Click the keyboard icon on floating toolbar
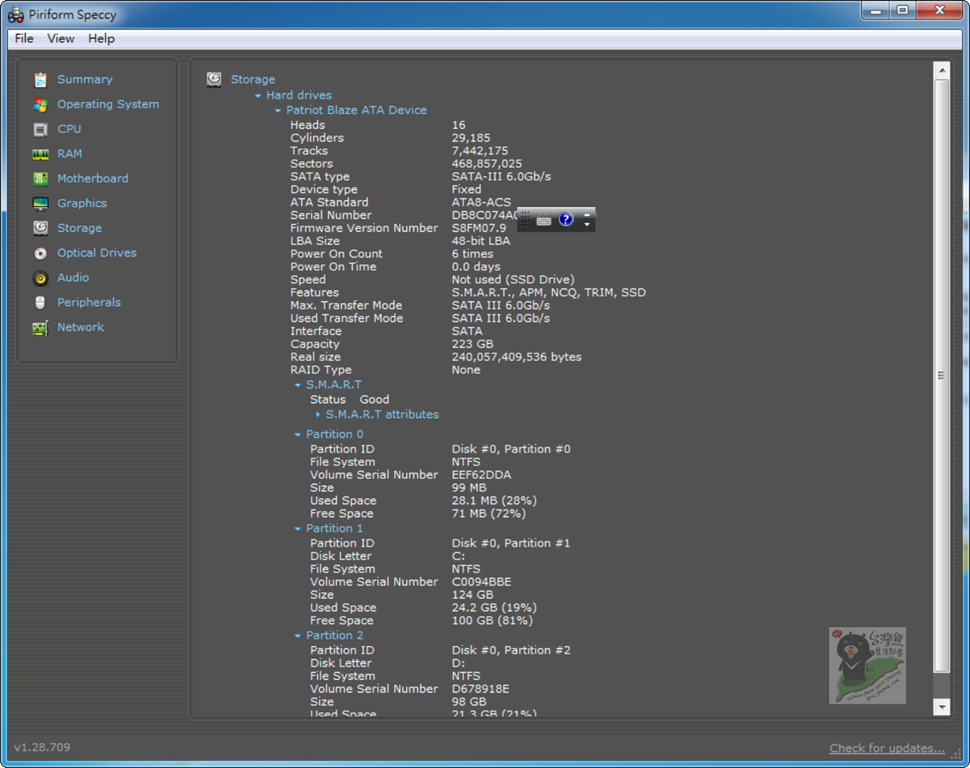This screenshot has width=970, height=768. 544,221
